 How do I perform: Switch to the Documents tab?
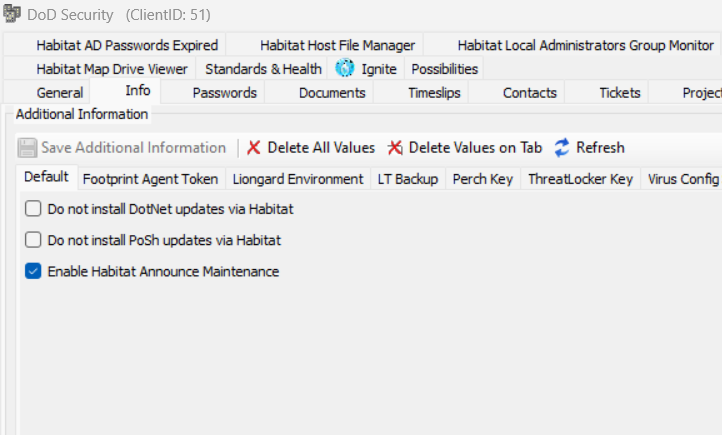pos(332,93)
